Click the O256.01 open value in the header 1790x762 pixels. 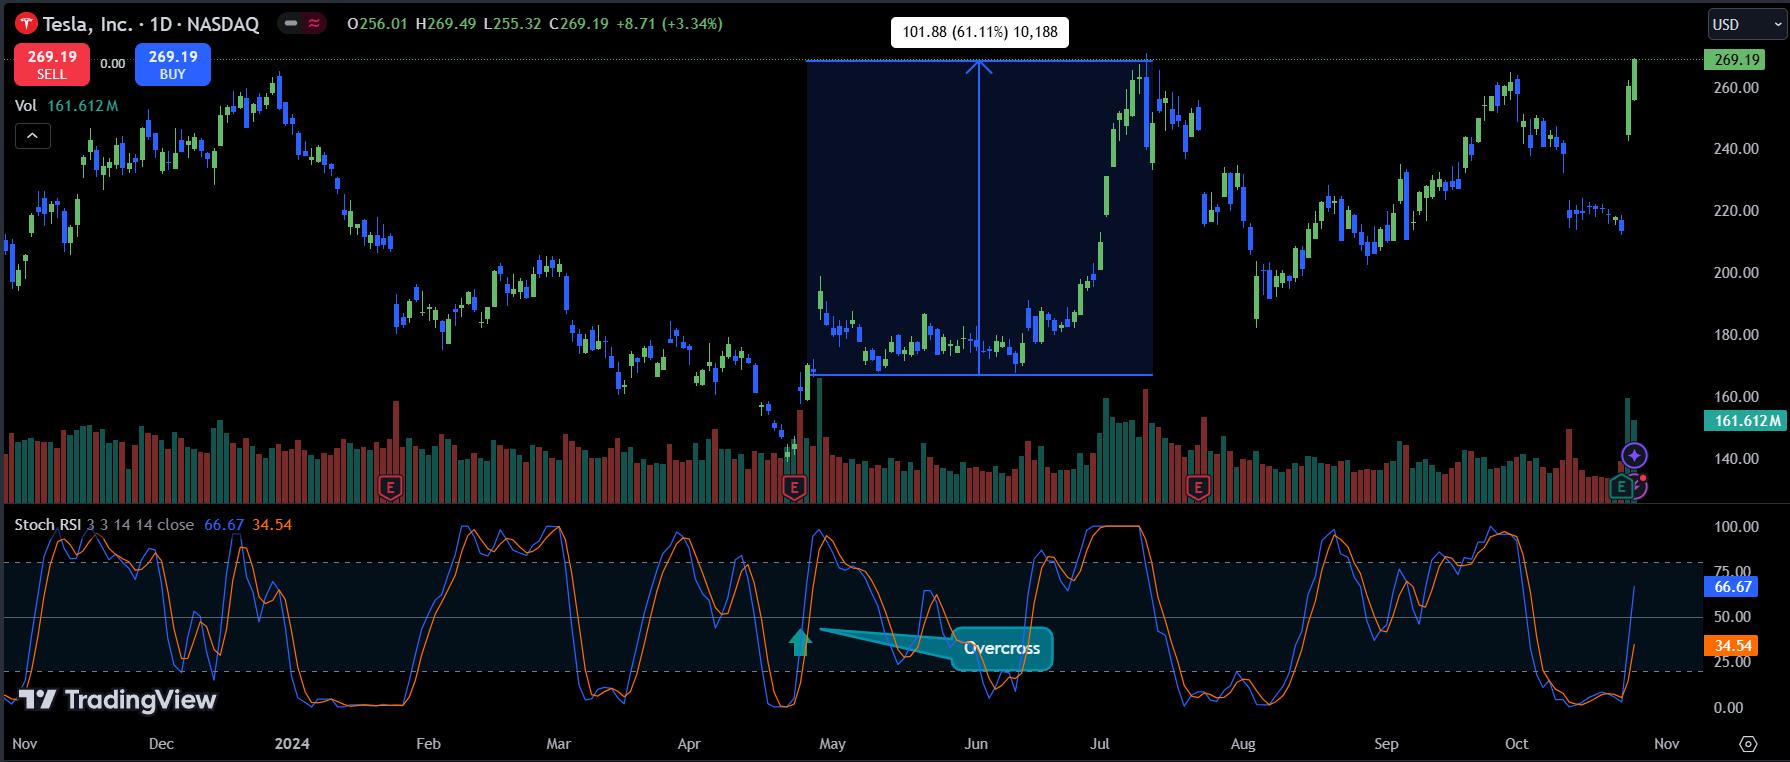377,24
